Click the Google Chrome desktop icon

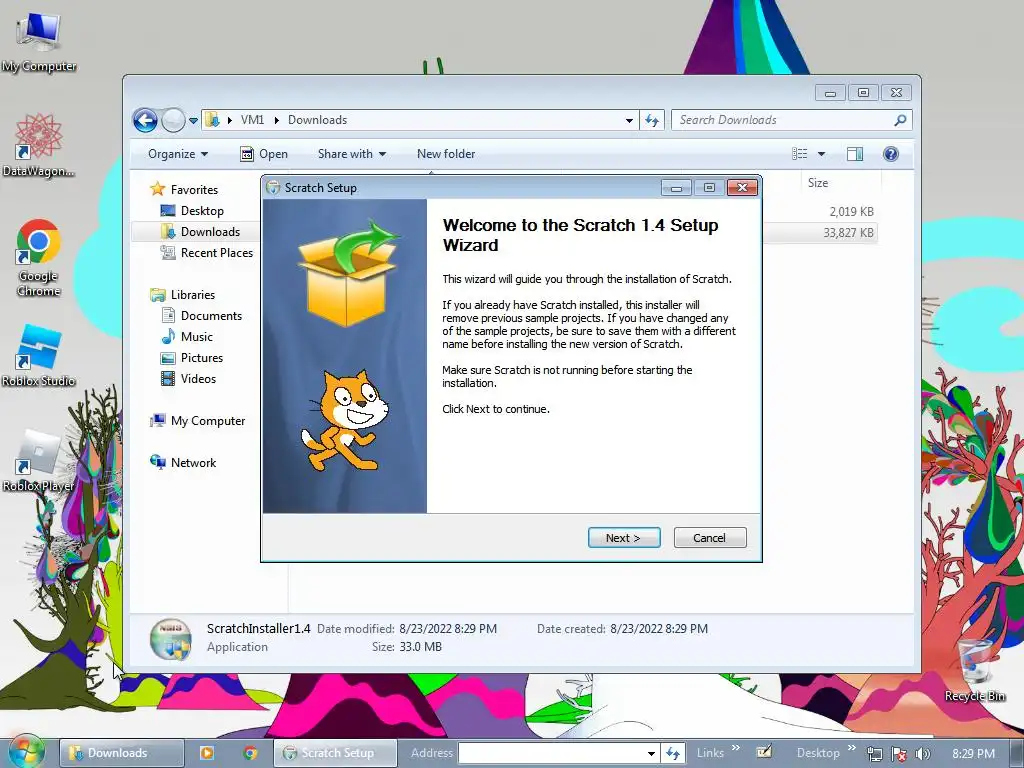tap(39, 259)
